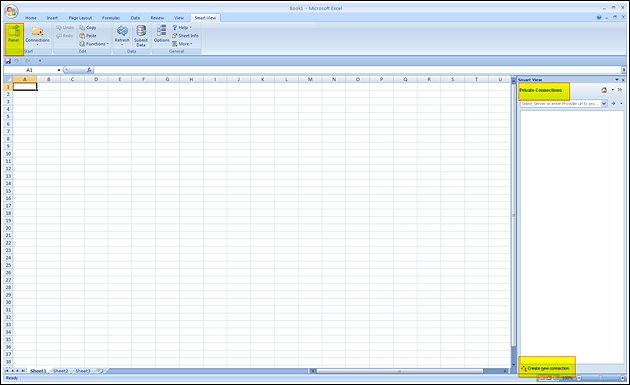Click the Undo button in the ribbon
The height and width of the screenshot is (385, 630).
[65, 28]
